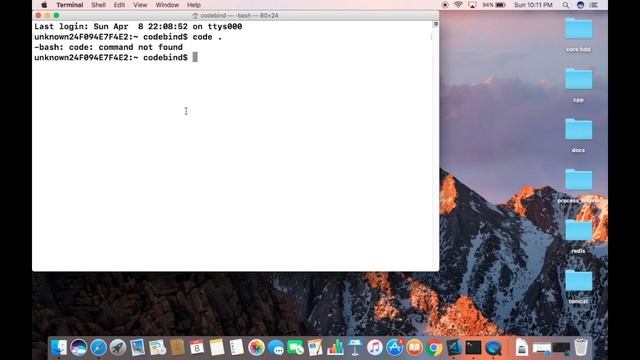The height and width of the screenshot is (360, 640).
Task: Open the Pages app in Dock
Action: coord(315,348)
